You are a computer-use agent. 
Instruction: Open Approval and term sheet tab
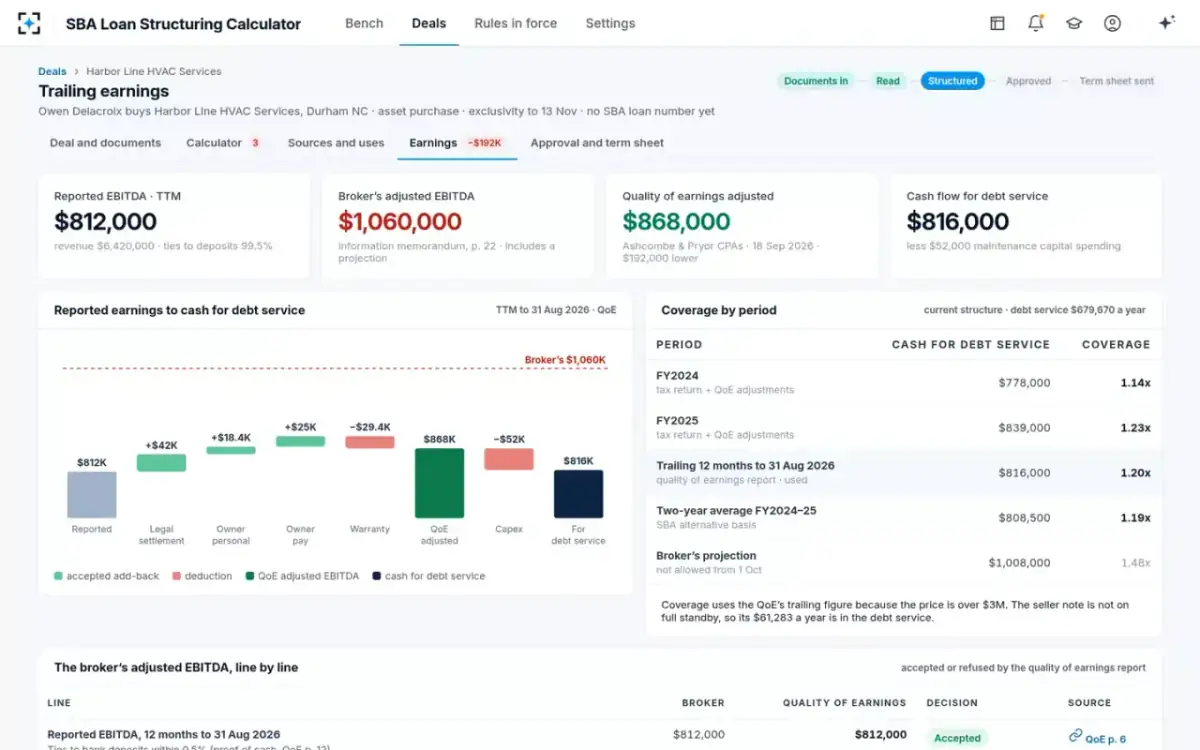point(597,143)
